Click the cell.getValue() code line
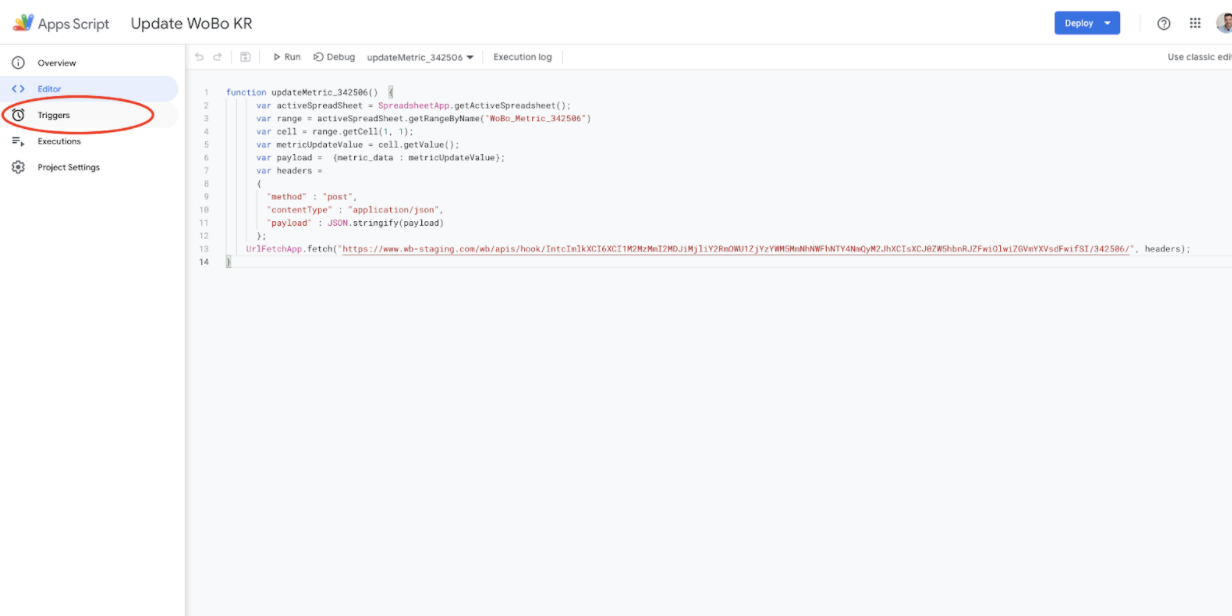The height and width of the screenshot is (616, 1232). coord(357,144)
